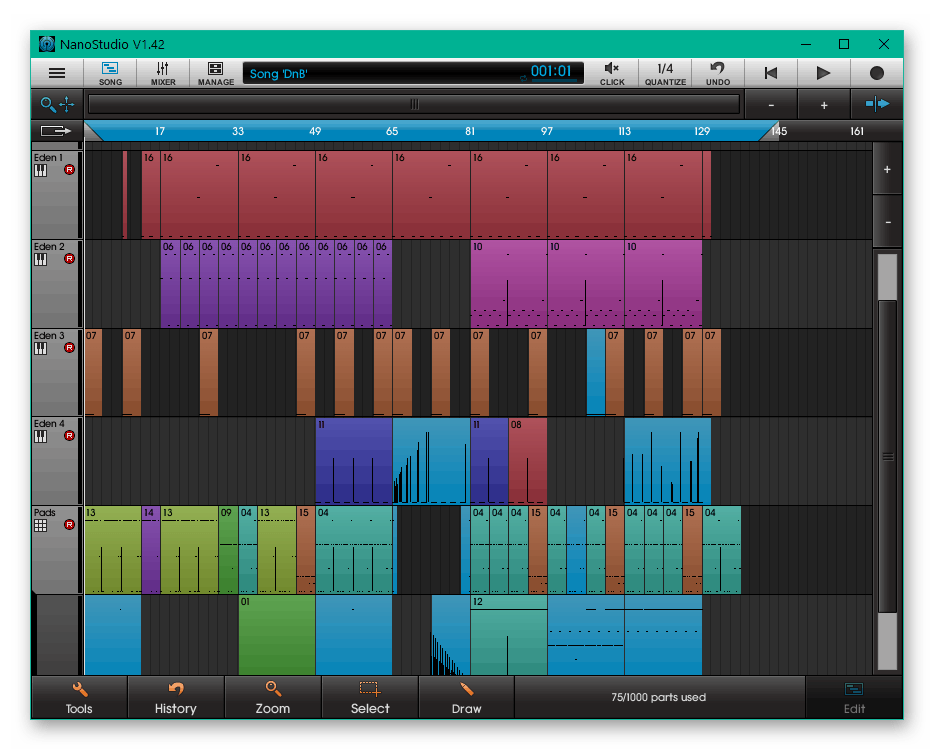Toggle the metronome CLICK

[x=612, y=73]
